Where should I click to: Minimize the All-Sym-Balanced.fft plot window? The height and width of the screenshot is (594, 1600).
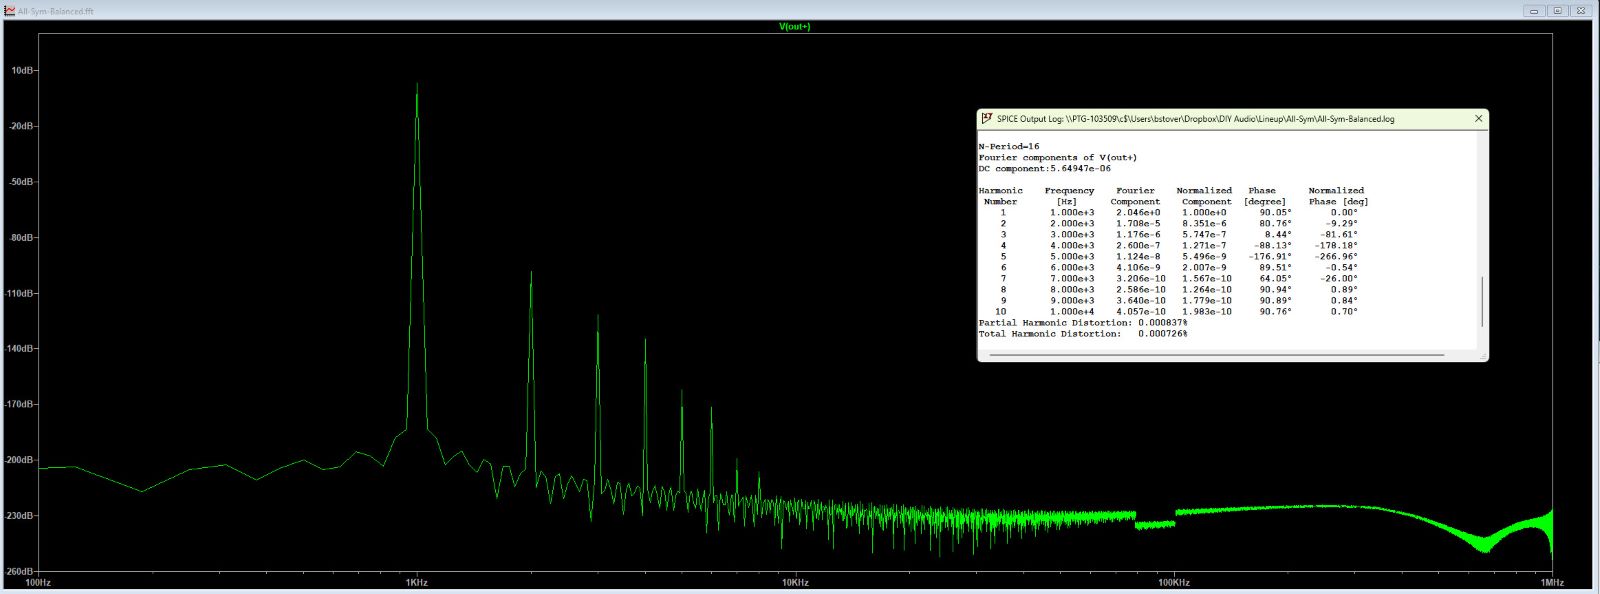point(1534,11)
